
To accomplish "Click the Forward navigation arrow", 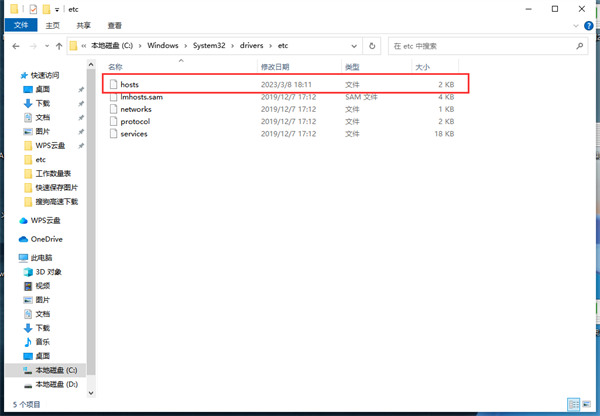I will (x=33, y=46).
